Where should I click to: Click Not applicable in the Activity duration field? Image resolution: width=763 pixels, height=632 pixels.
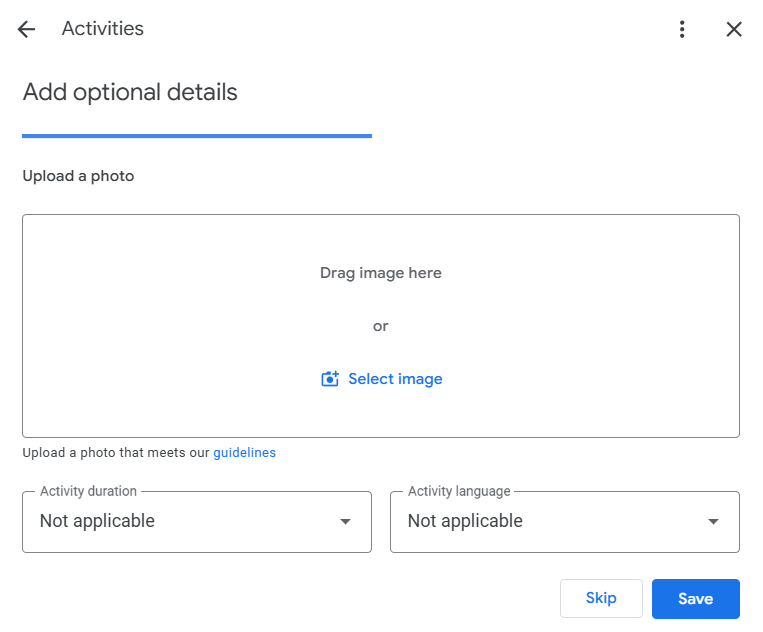(x=97, y=521)
